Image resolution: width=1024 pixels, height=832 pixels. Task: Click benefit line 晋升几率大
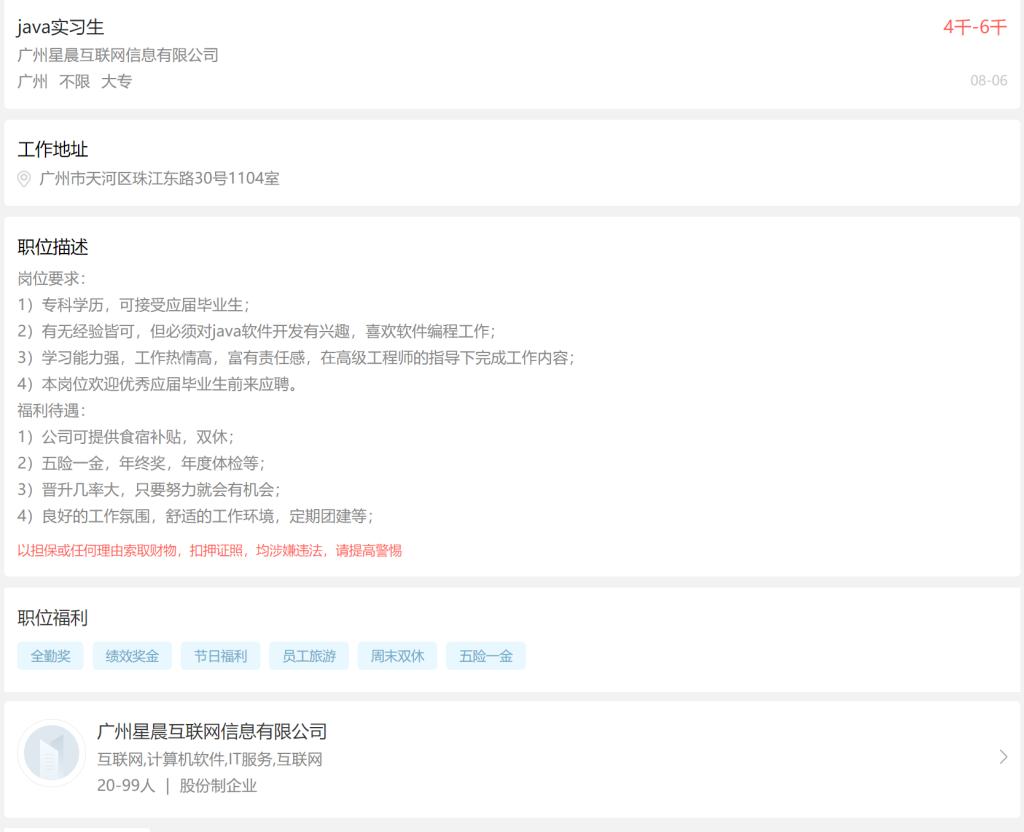pos(149,490)
